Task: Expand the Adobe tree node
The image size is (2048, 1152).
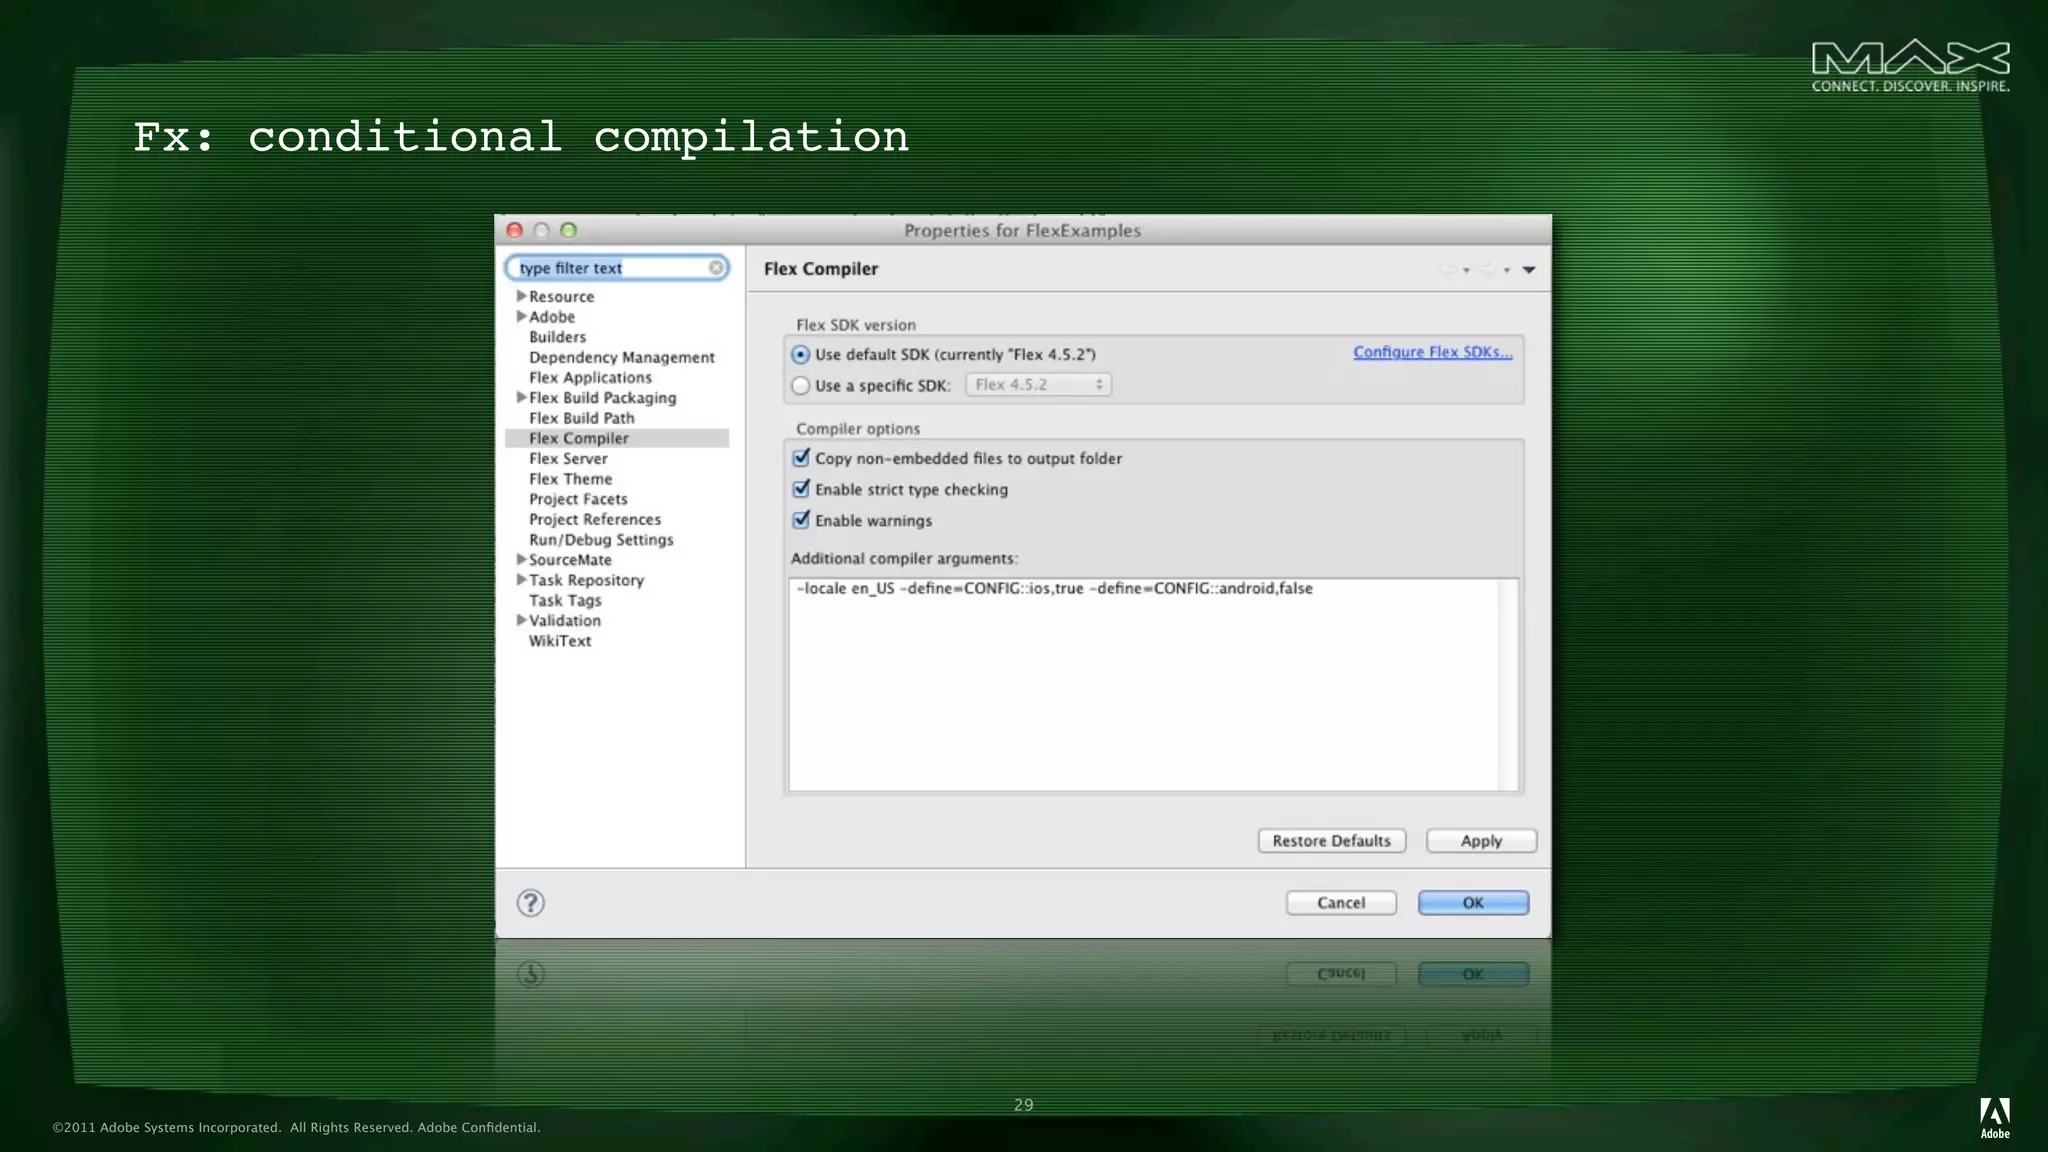Action: point(521,316)
